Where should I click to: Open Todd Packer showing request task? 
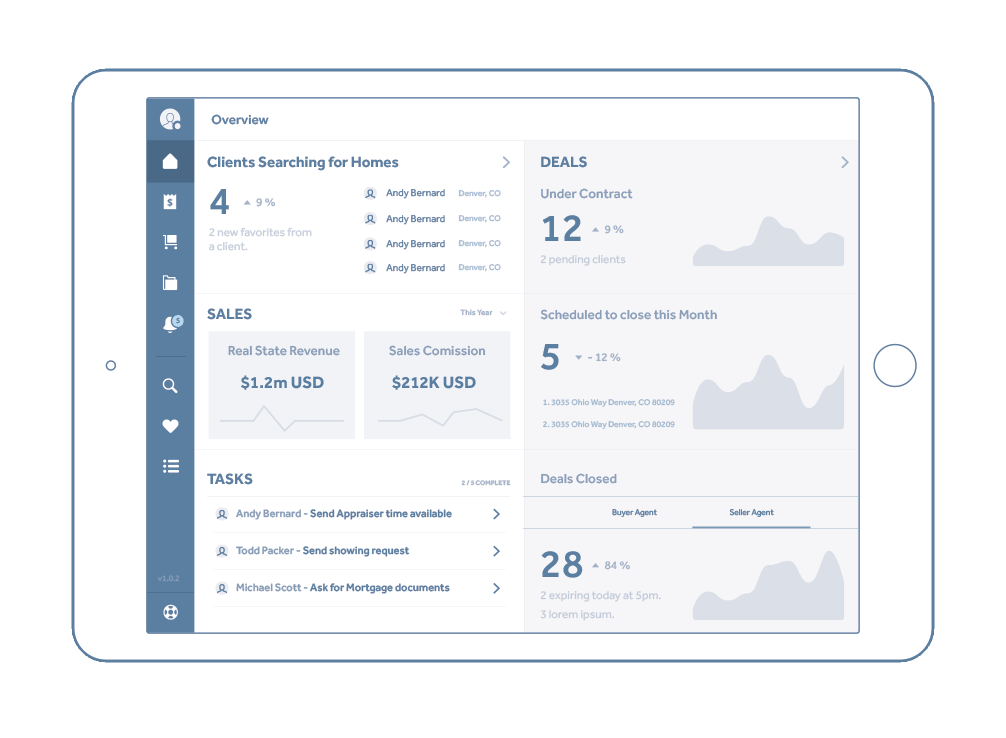pyautogui.click(x=322, y=551)
